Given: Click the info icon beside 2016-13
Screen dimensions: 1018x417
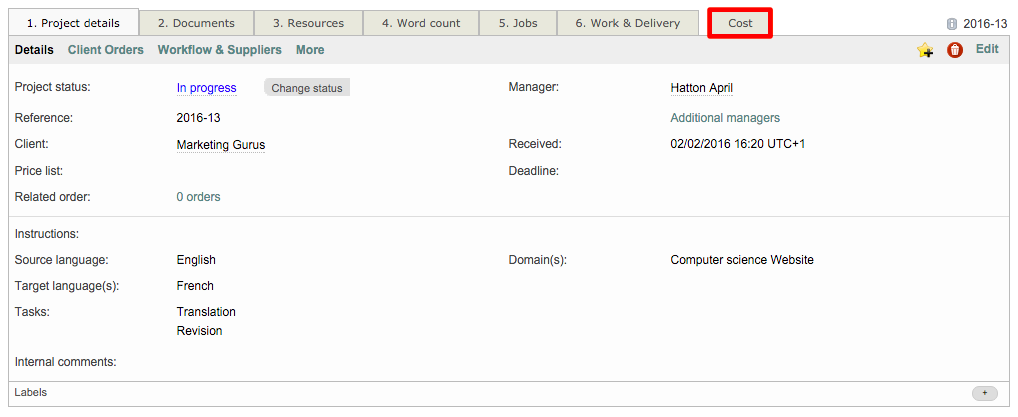Looking at the screenshot, I should tap(951, 24).
